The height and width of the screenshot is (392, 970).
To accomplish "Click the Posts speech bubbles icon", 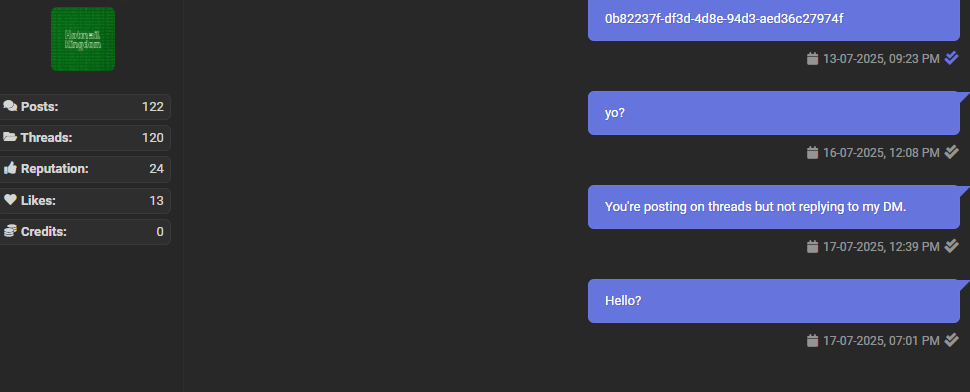I will pyautogui.click(x=10, y=106).
